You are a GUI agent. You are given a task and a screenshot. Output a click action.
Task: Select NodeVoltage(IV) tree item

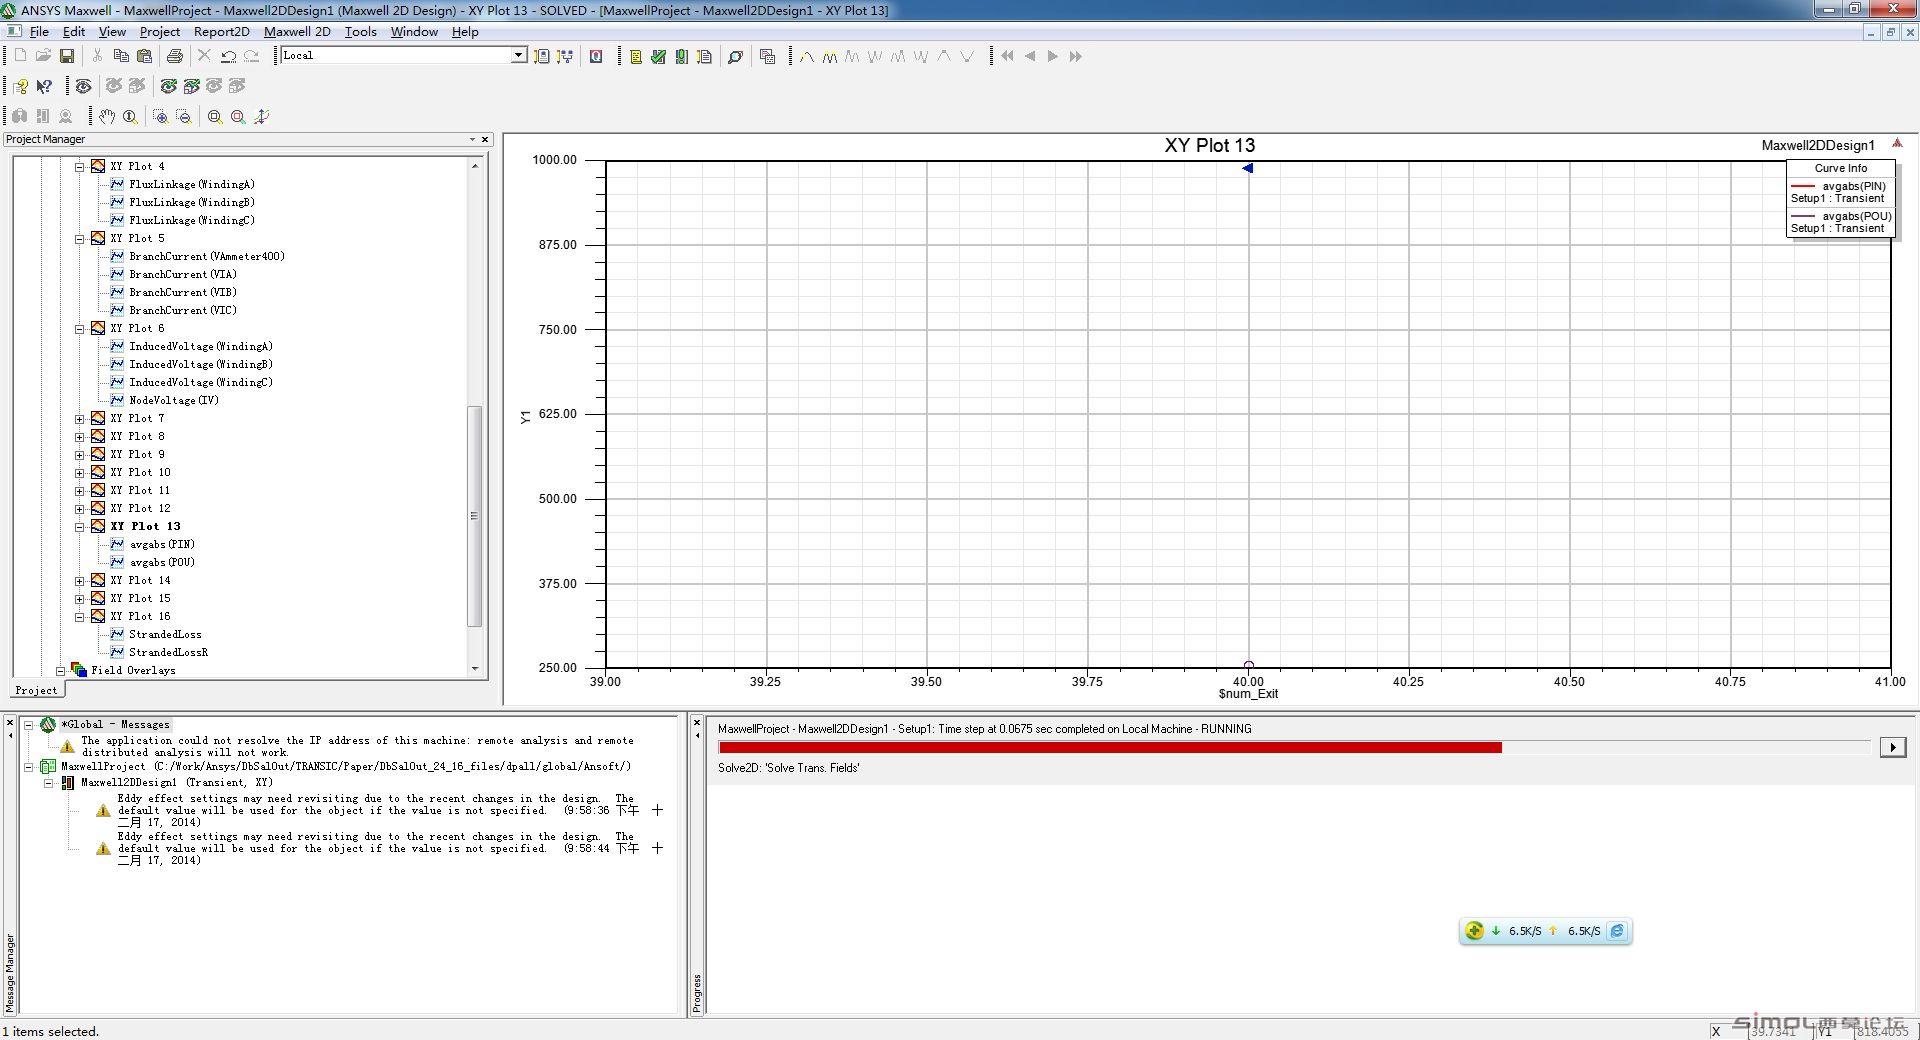click(x=174, y=400)
